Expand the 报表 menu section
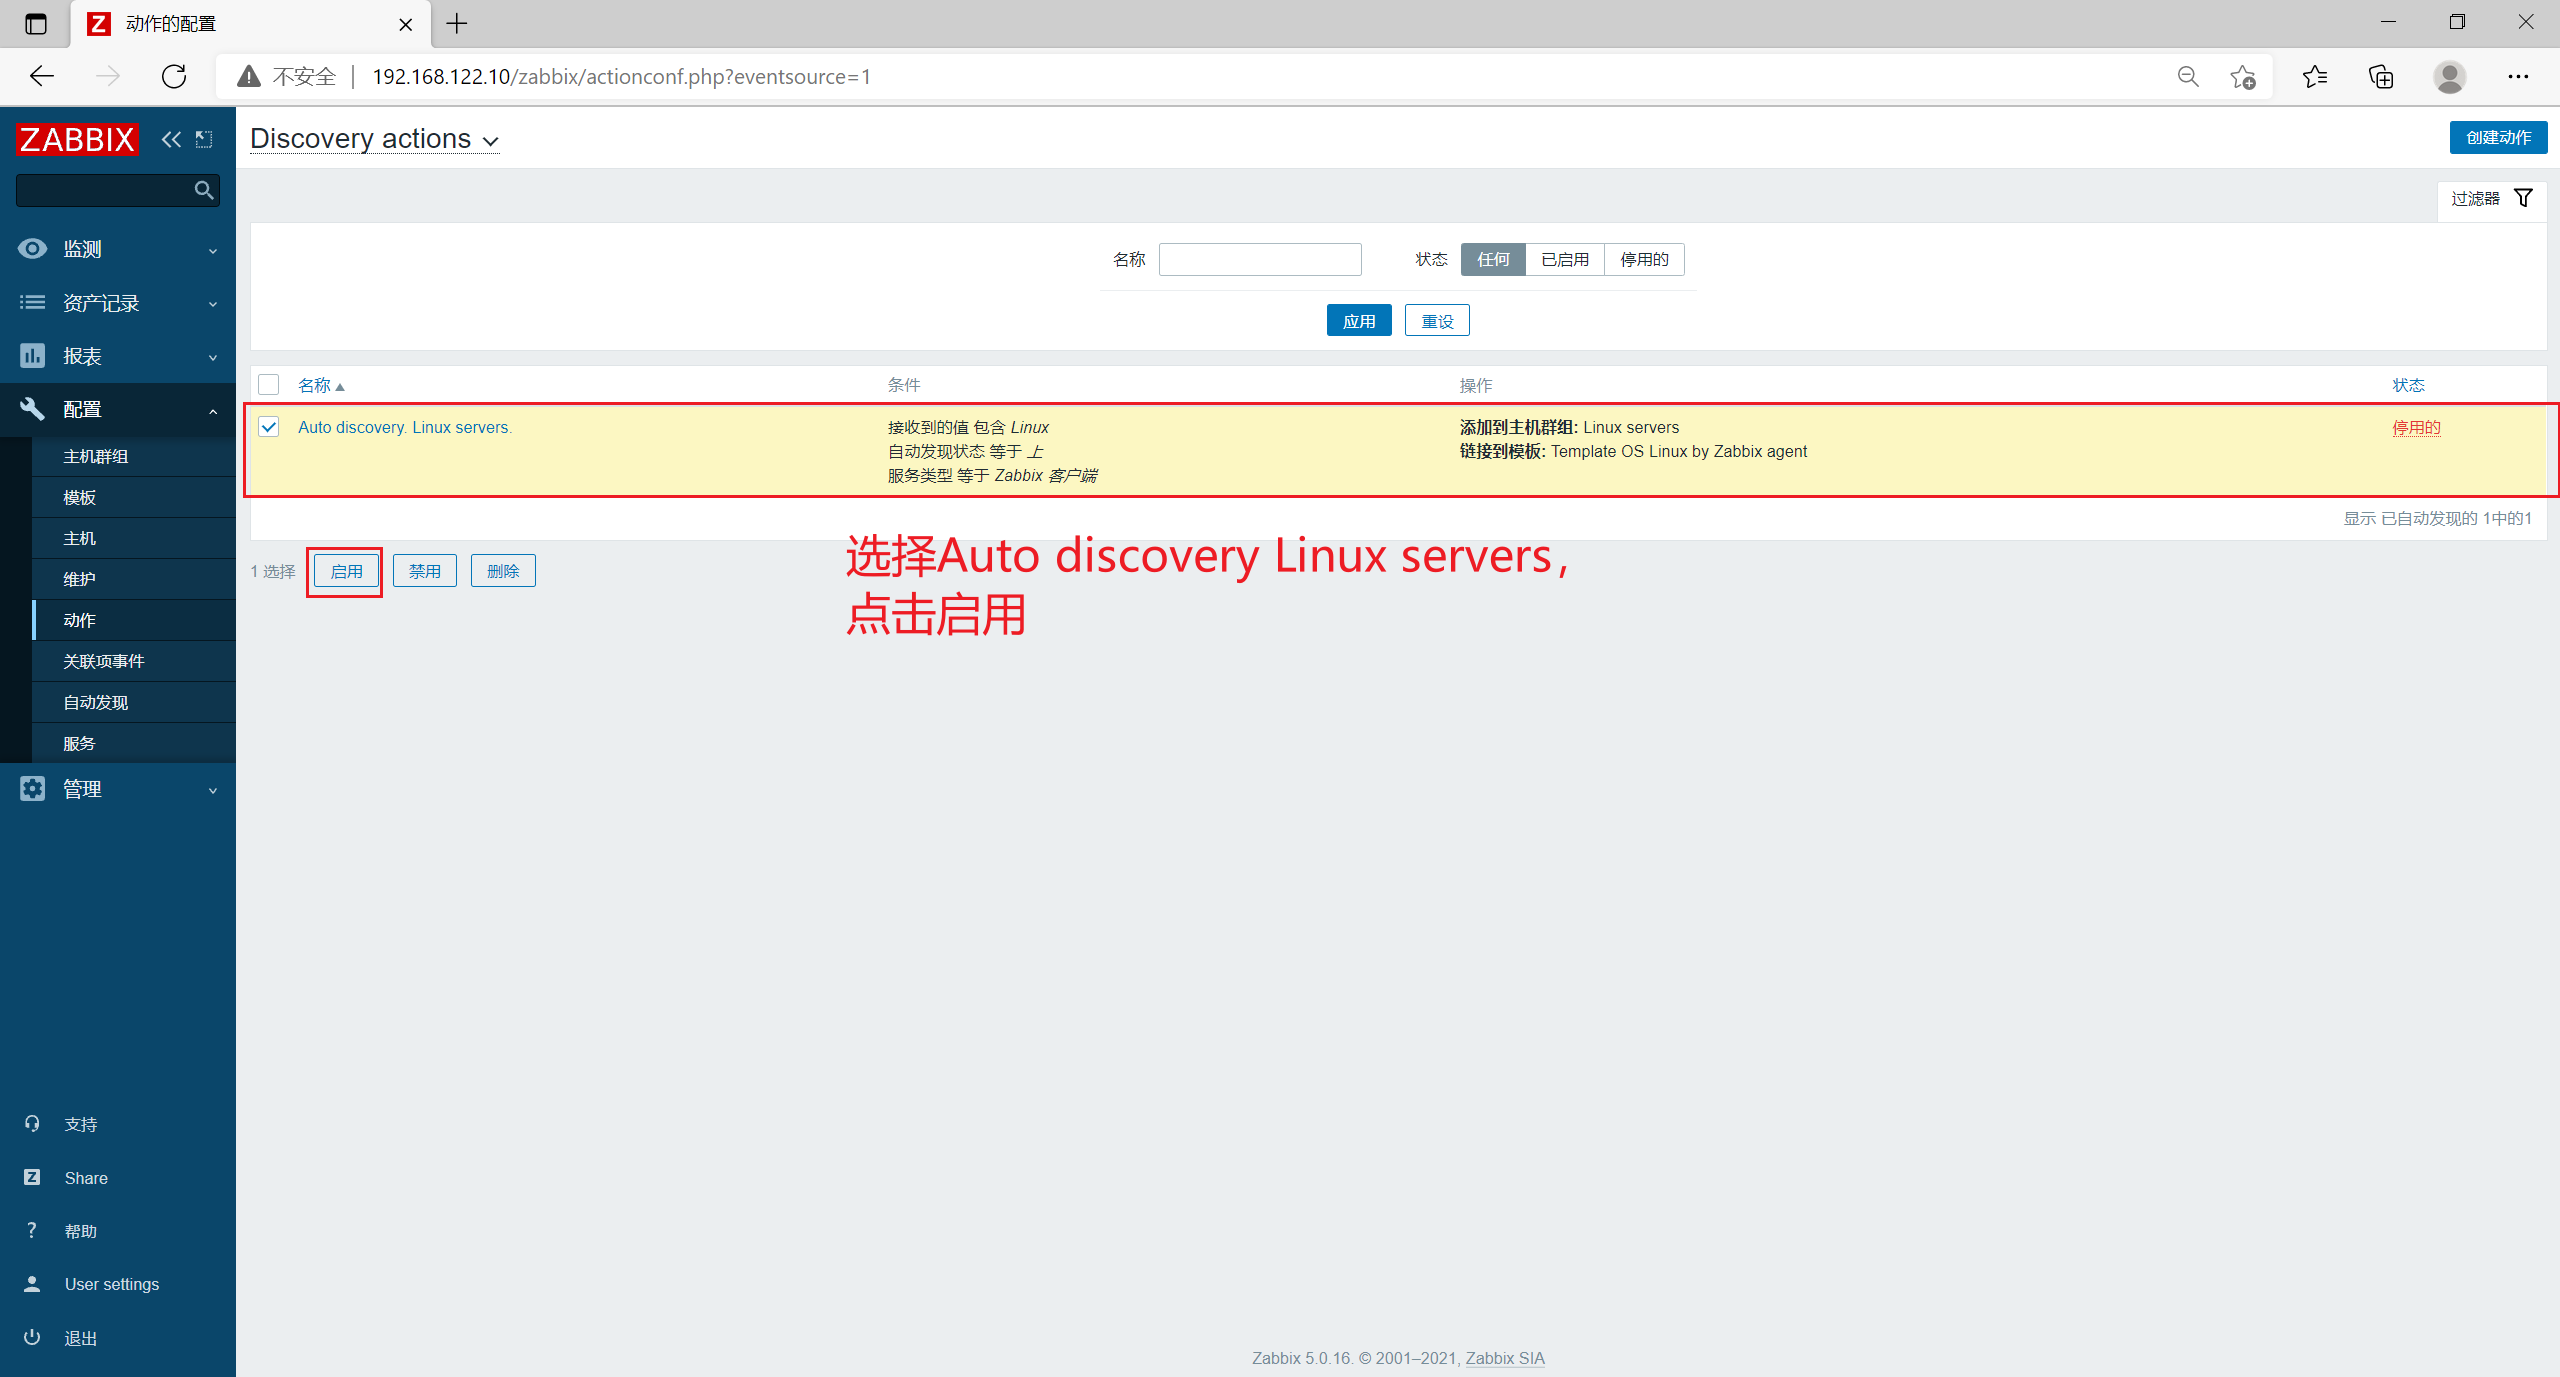 (x=213, y=357)
